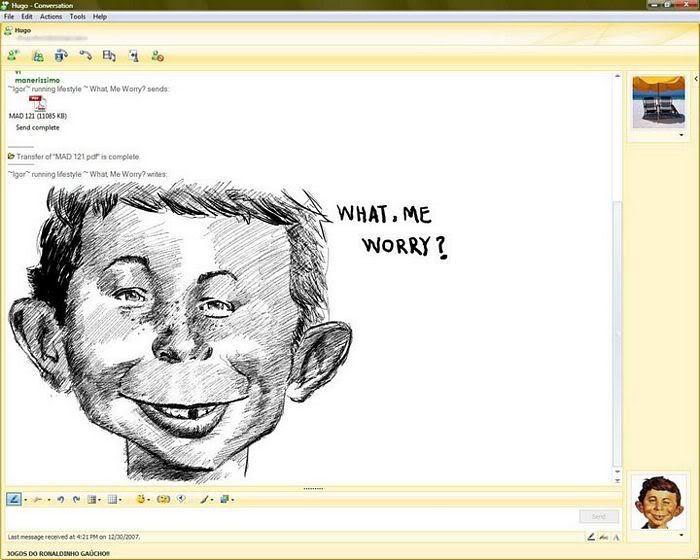Viewport: 700px width, 560px height.
Task: Collapse the display picture side panel arrow
Action: tap(696, 79)
